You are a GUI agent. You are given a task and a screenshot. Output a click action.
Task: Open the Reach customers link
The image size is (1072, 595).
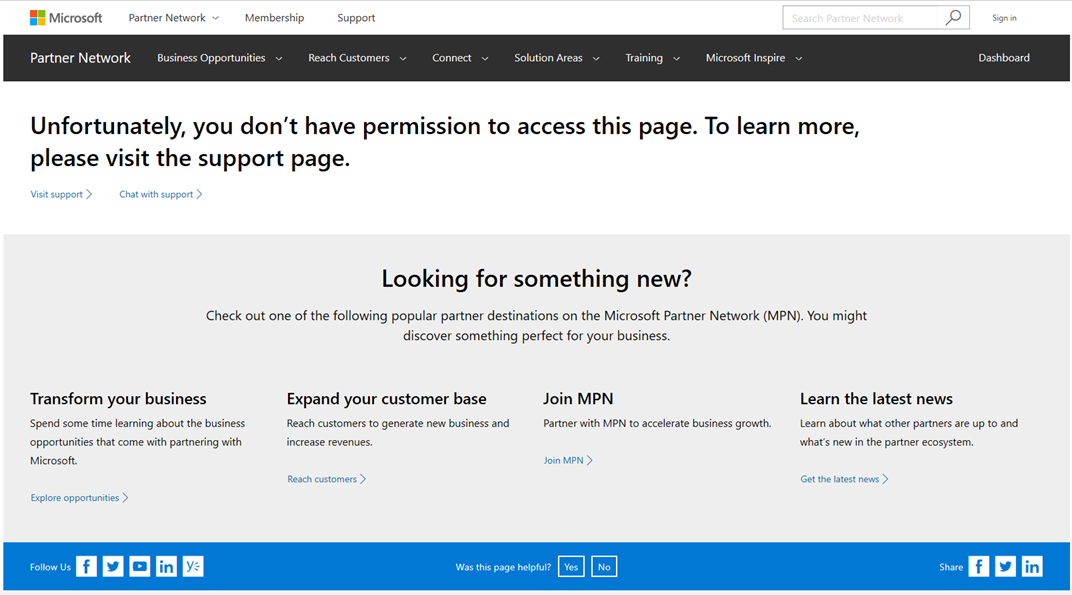(326, 479)
